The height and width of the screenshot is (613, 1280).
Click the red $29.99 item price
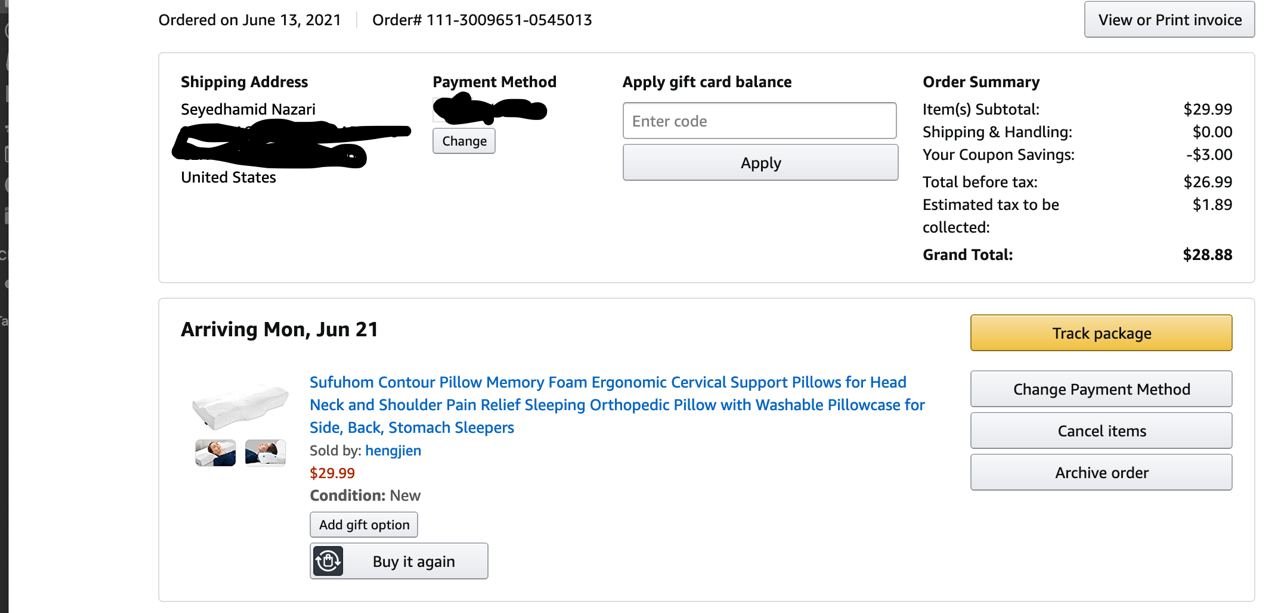332,473
